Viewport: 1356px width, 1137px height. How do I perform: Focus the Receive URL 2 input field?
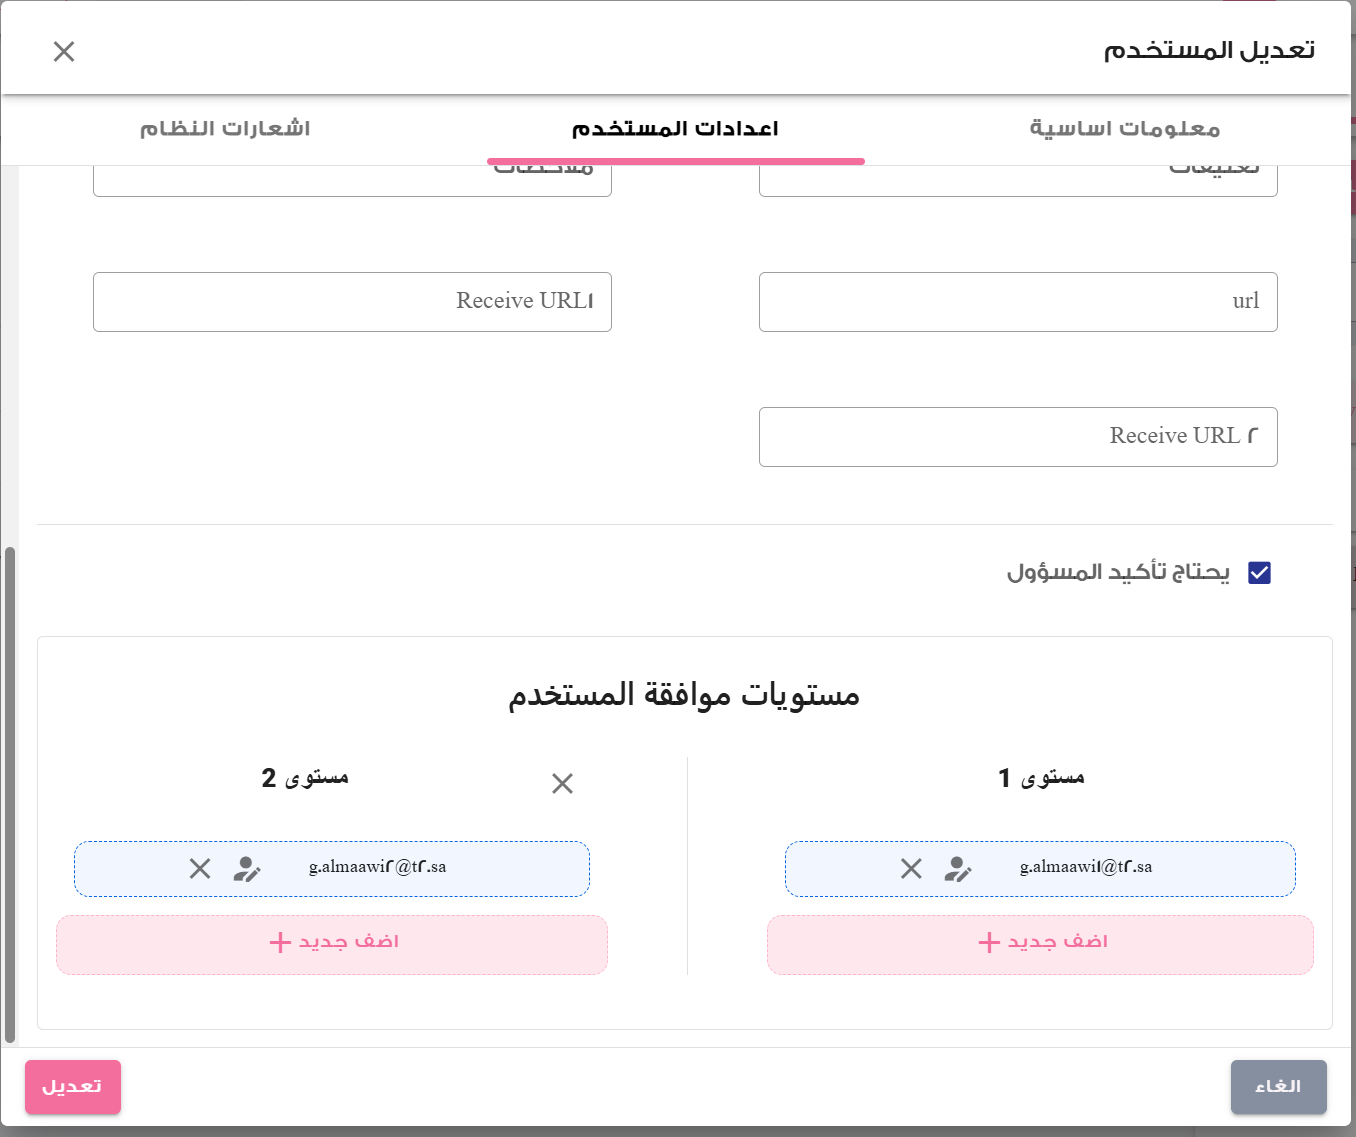coord(1018,437)
